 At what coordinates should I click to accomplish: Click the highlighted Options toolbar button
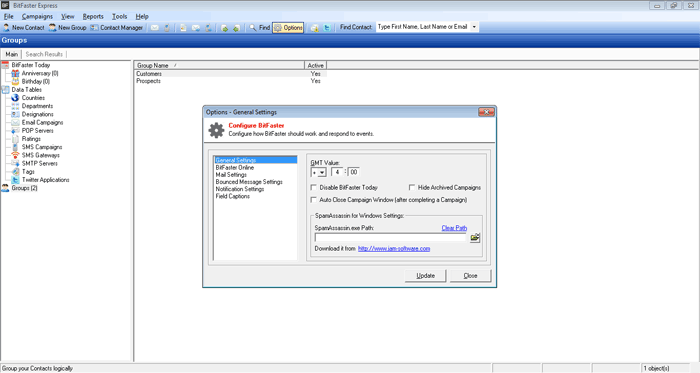click(x=288, y=28)
